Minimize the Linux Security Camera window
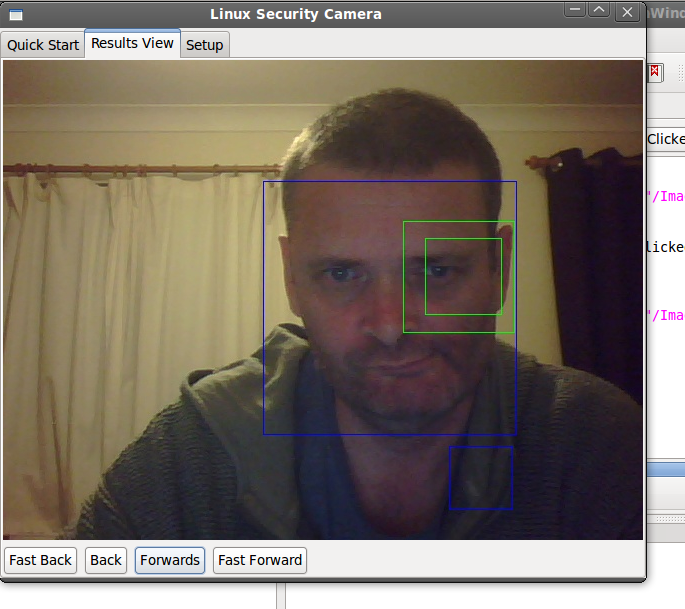 point(574,11)
